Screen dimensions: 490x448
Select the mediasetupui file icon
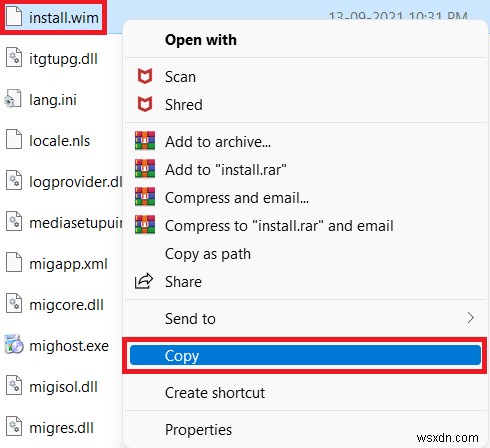pyautogui.click(x=14, y=221)
